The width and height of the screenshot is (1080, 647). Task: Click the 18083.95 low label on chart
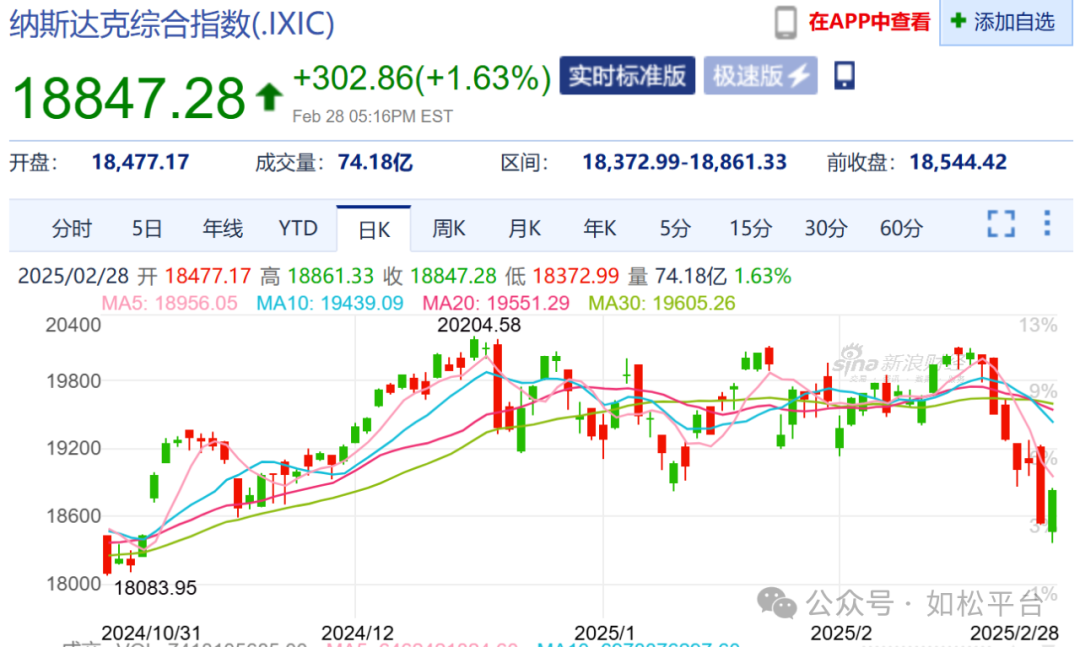click(155, 588)
